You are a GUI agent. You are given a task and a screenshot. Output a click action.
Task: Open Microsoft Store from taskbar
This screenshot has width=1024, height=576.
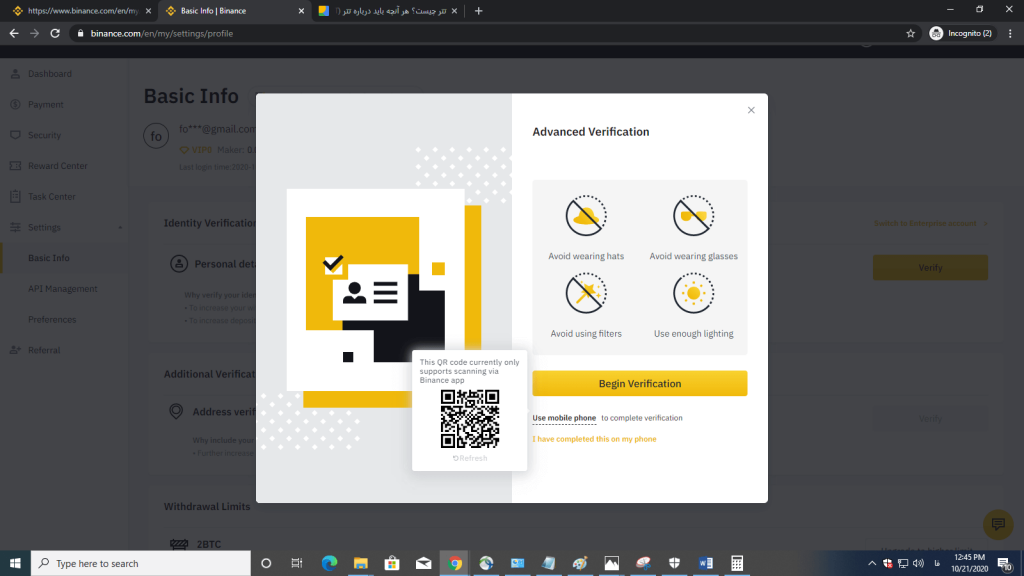[392, 563]
